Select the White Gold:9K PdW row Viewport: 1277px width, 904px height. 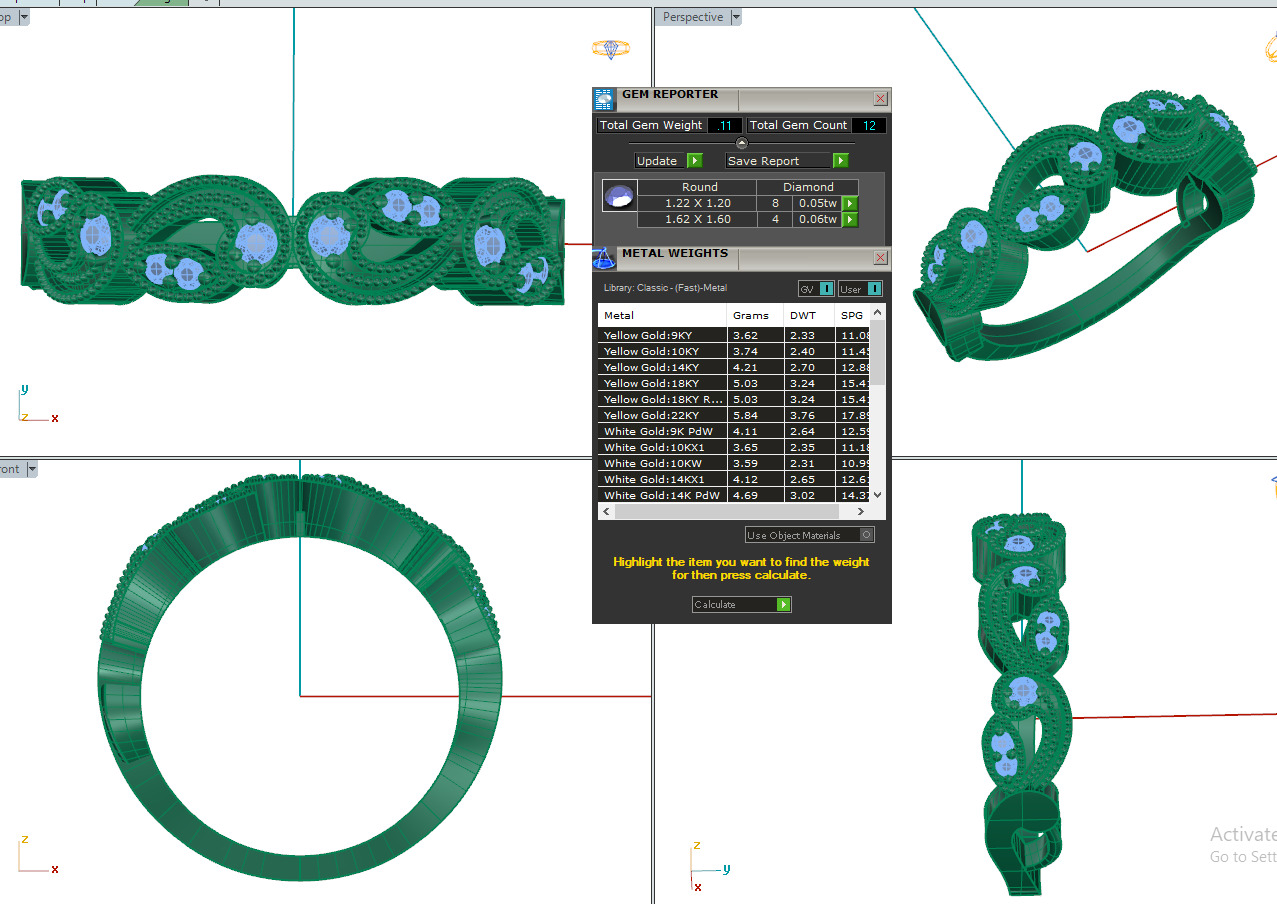point(734,431)
